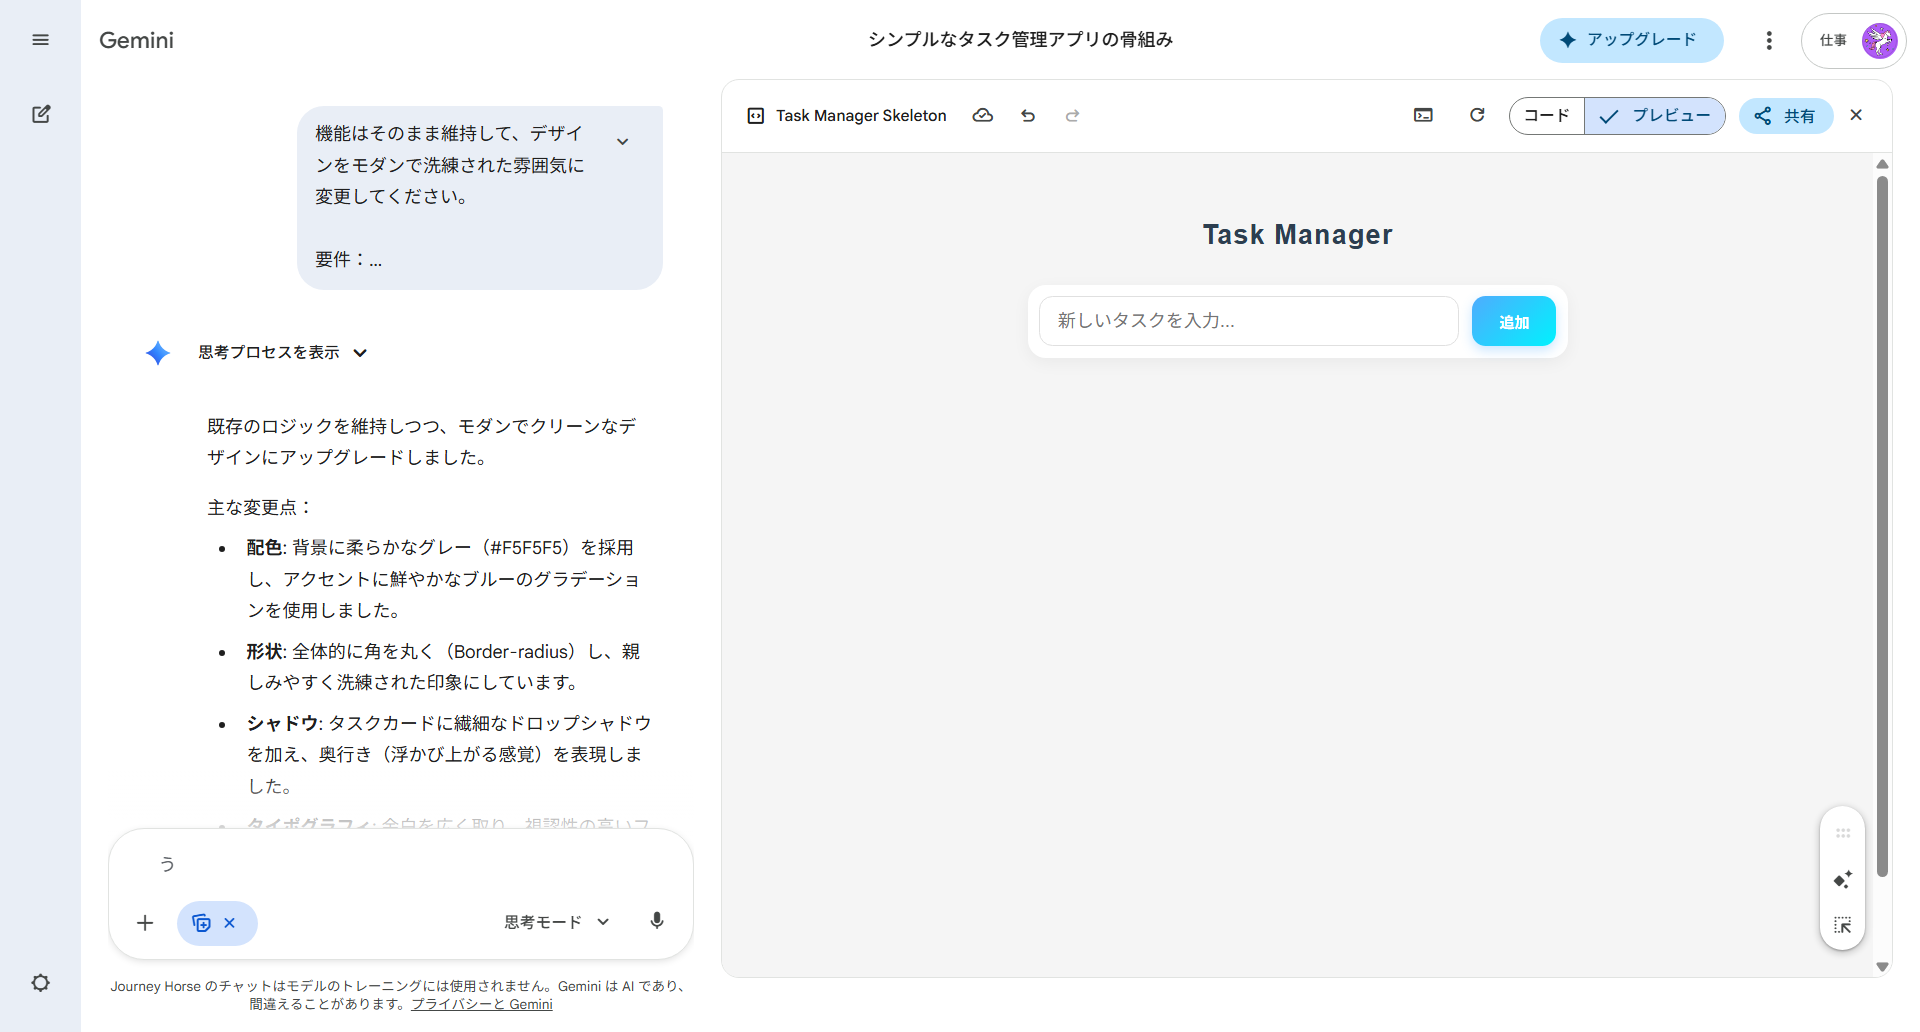Collapse the user message with the chevron
Viewport: 1920px width, 1032px height.
(x=623, y=139)
